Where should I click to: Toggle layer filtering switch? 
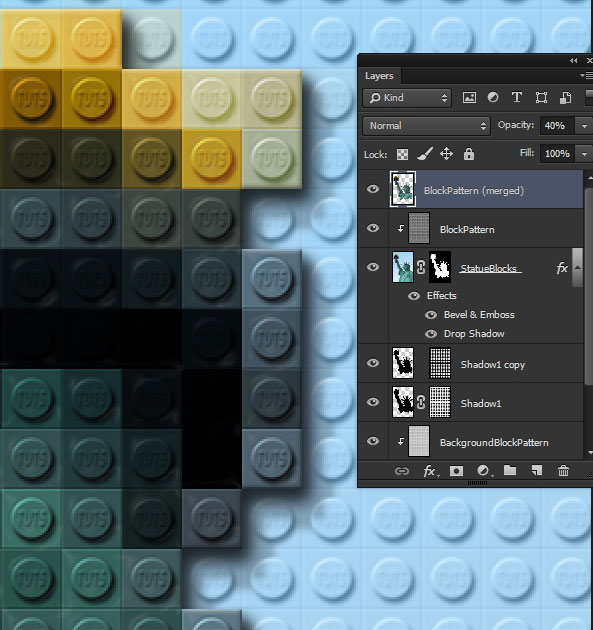point(589,98)
